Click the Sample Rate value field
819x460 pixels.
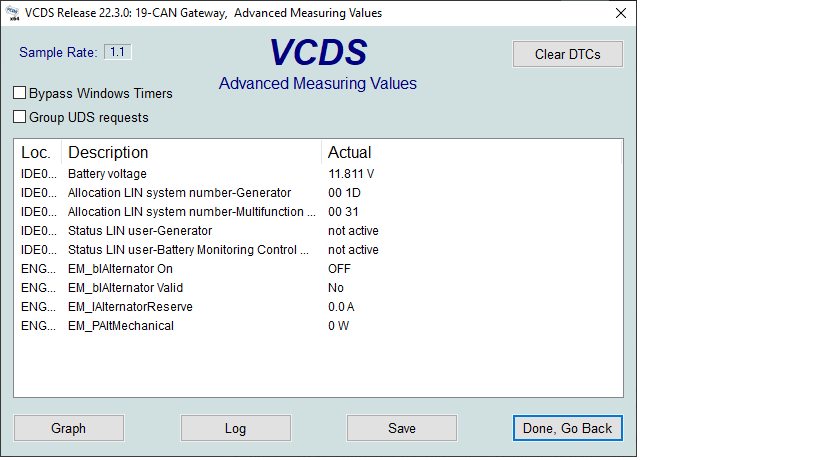[118, 52]
